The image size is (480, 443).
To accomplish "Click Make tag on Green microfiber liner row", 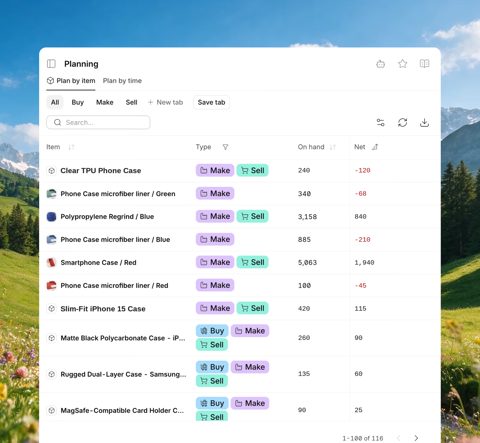I will [x=215, y=193].
